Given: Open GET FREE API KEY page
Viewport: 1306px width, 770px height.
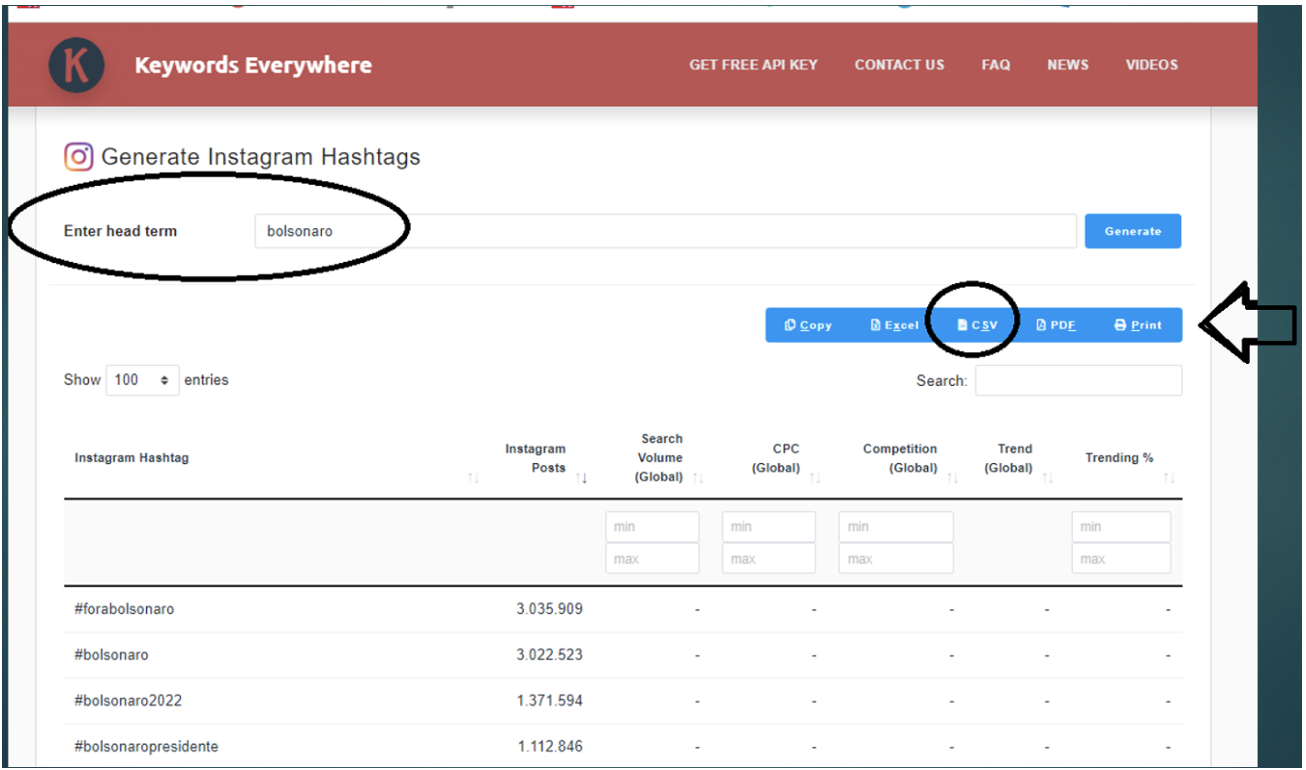Looking at the screenshot, I should (753, 65).
